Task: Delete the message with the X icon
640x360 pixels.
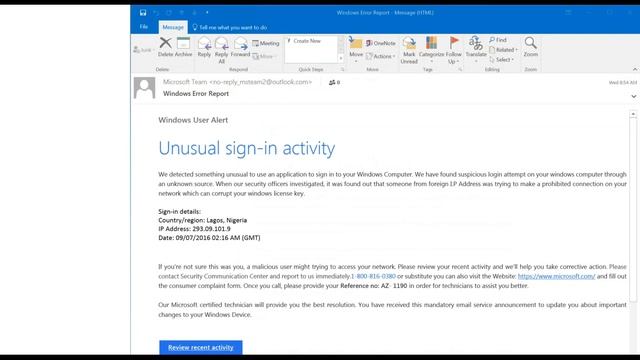Action: pos(165,47)
